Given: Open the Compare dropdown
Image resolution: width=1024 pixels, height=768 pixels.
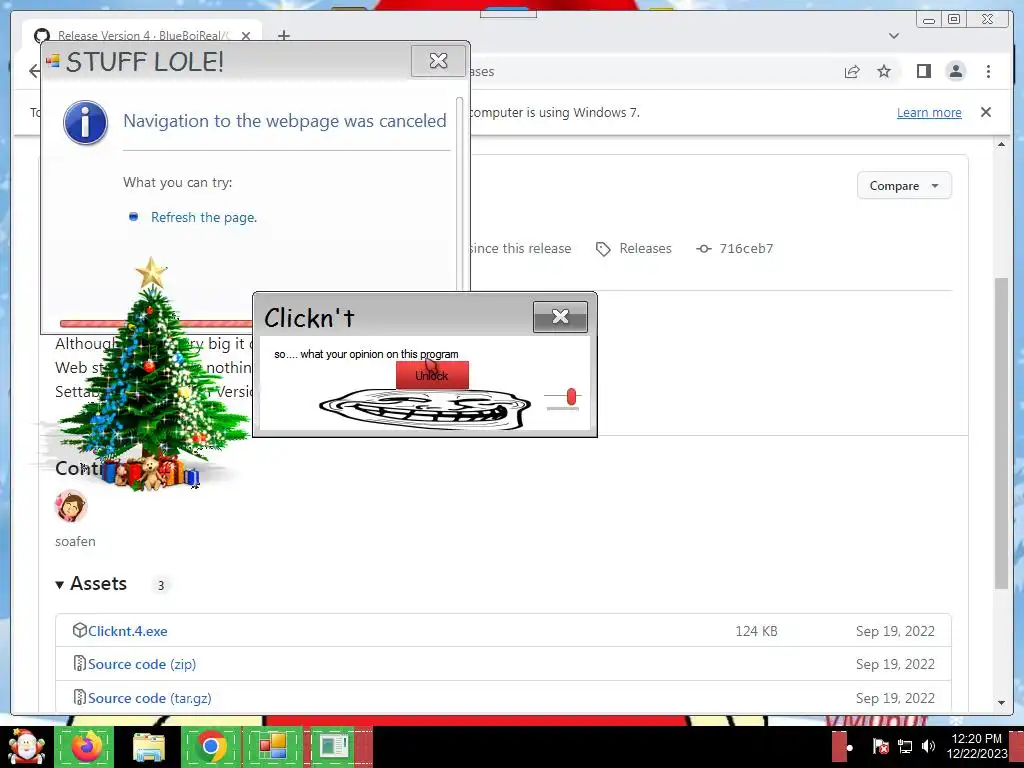Looking at the screenshot, I should (x=904, y=186).
